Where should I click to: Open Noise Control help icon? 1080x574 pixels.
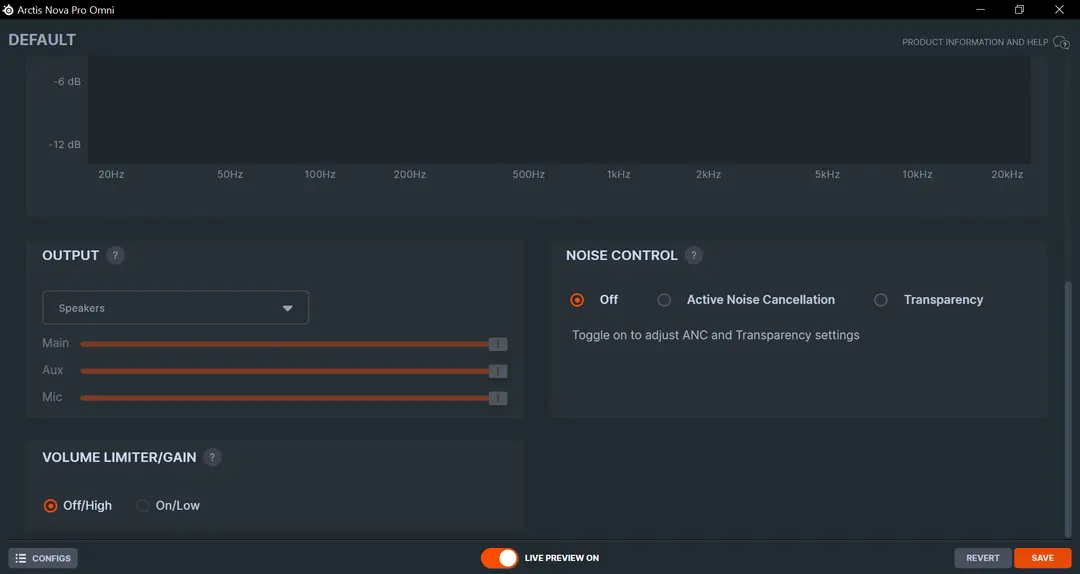click(x=694, y=255)
